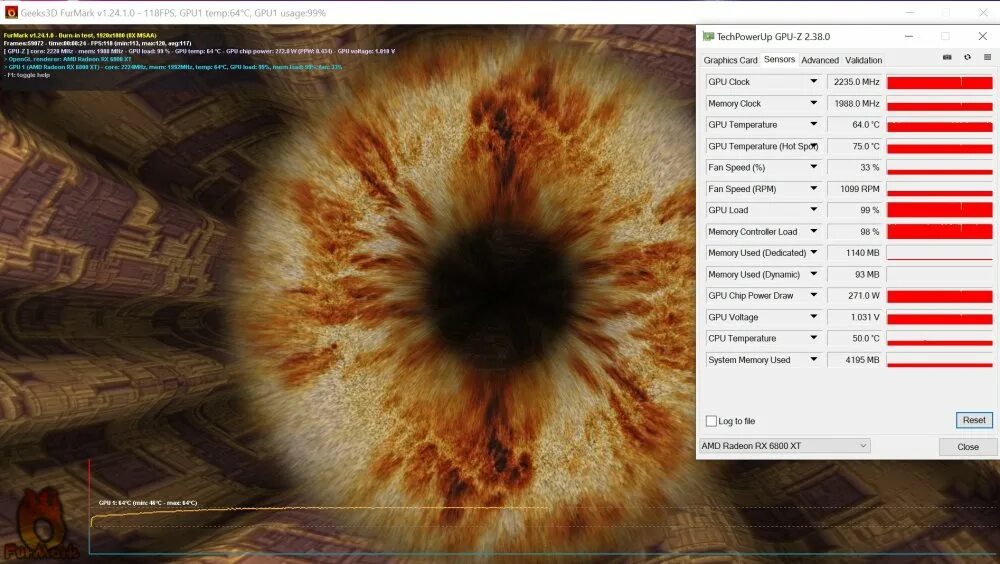
Task: Switch to the Graphics Card tab
Action: (730, 60)
